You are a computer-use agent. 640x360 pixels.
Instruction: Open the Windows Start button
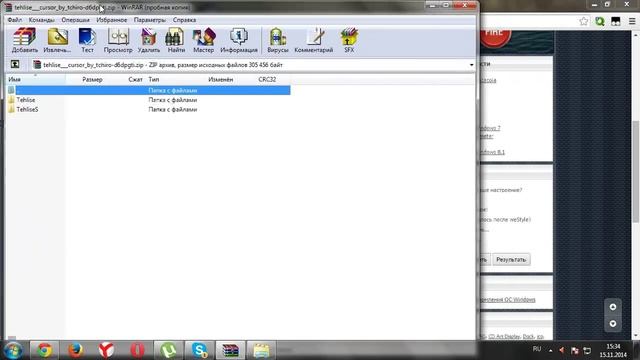point(13,350)
